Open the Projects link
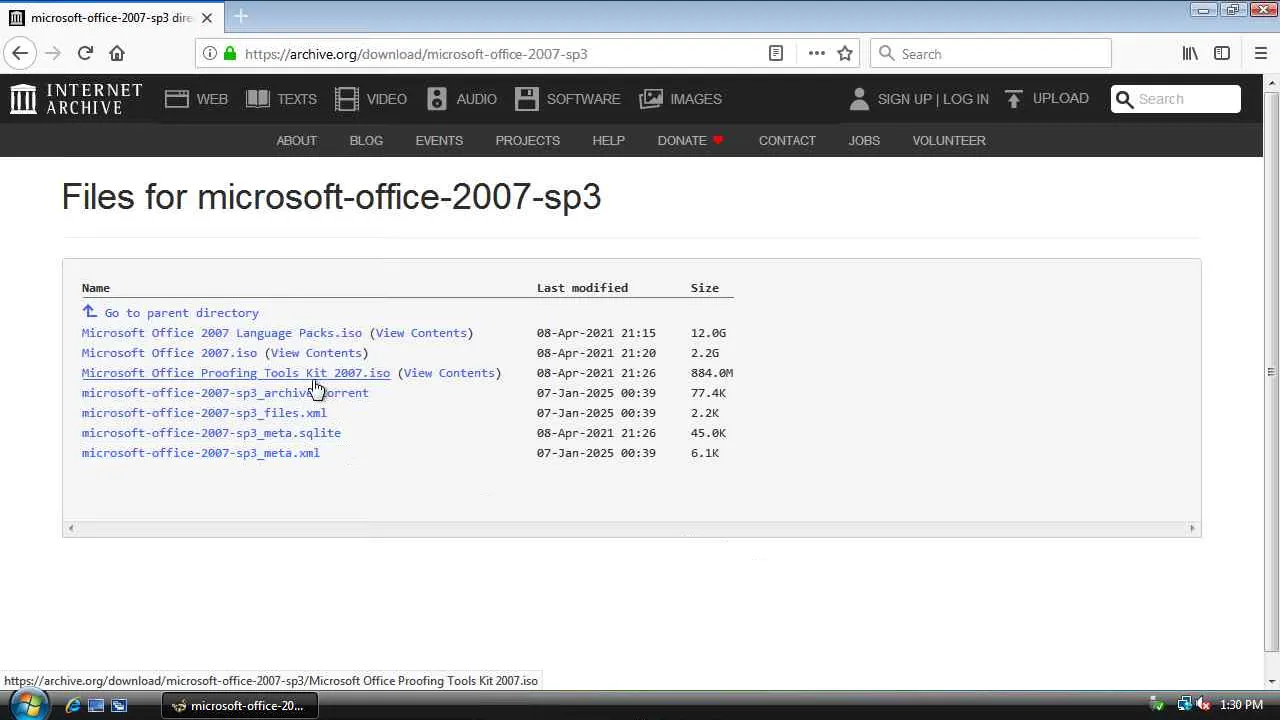The height and width of the screenshot is (720, 1280). tap(527, 141)
